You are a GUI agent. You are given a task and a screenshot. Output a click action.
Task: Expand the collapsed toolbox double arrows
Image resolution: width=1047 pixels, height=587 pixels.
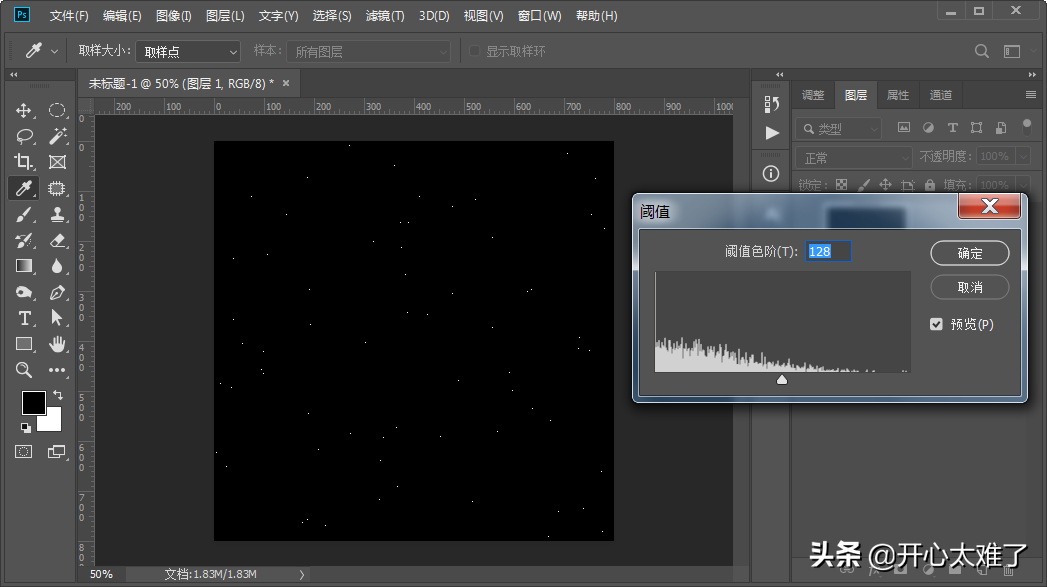point(13,75)
